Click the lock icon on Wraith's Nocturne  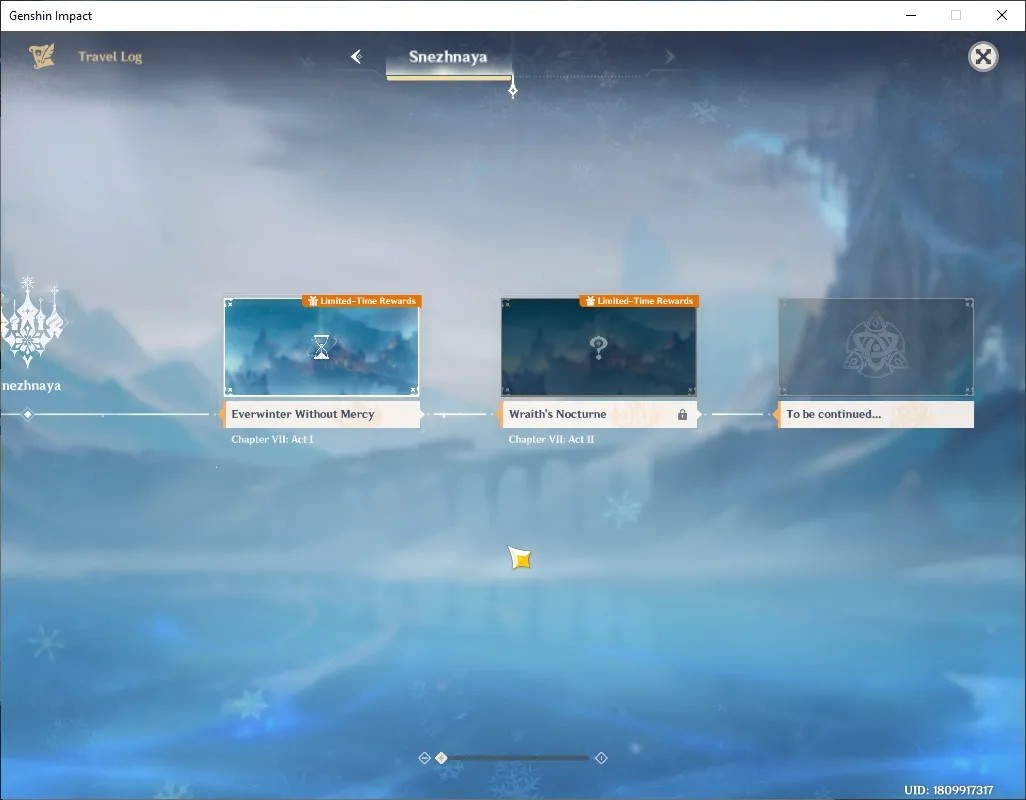coord(682,415)
